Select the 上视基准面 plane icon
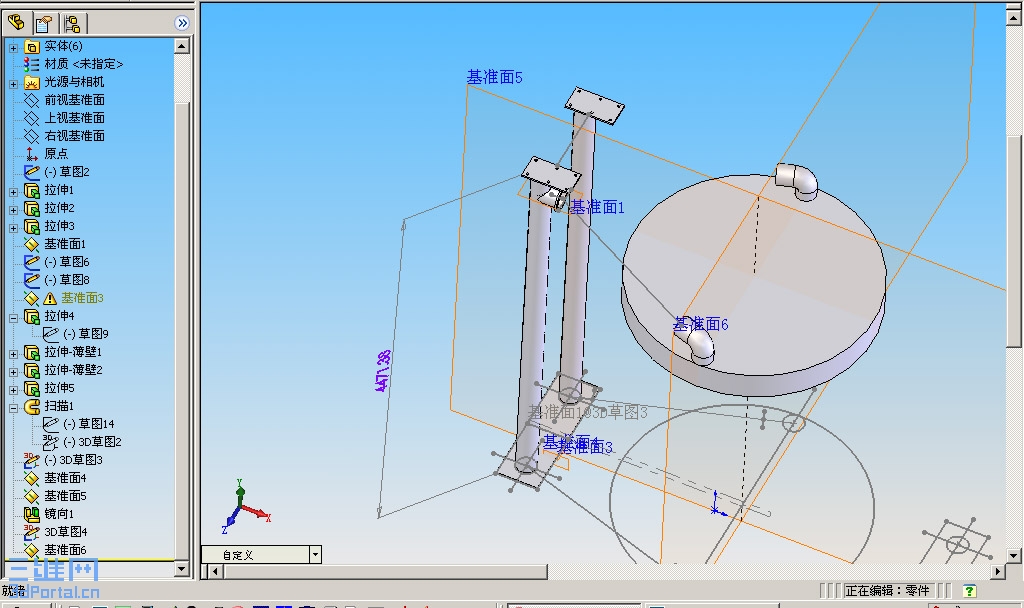This screenshot has height=608, width=1024. tap(31, 118)
